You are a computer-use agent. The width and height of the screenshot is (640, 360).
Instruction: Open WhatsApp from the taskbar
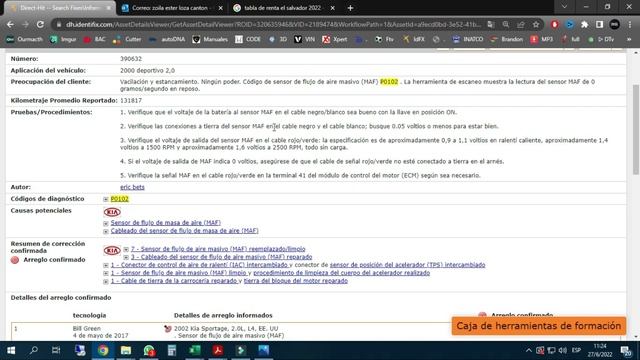[149, 350]
